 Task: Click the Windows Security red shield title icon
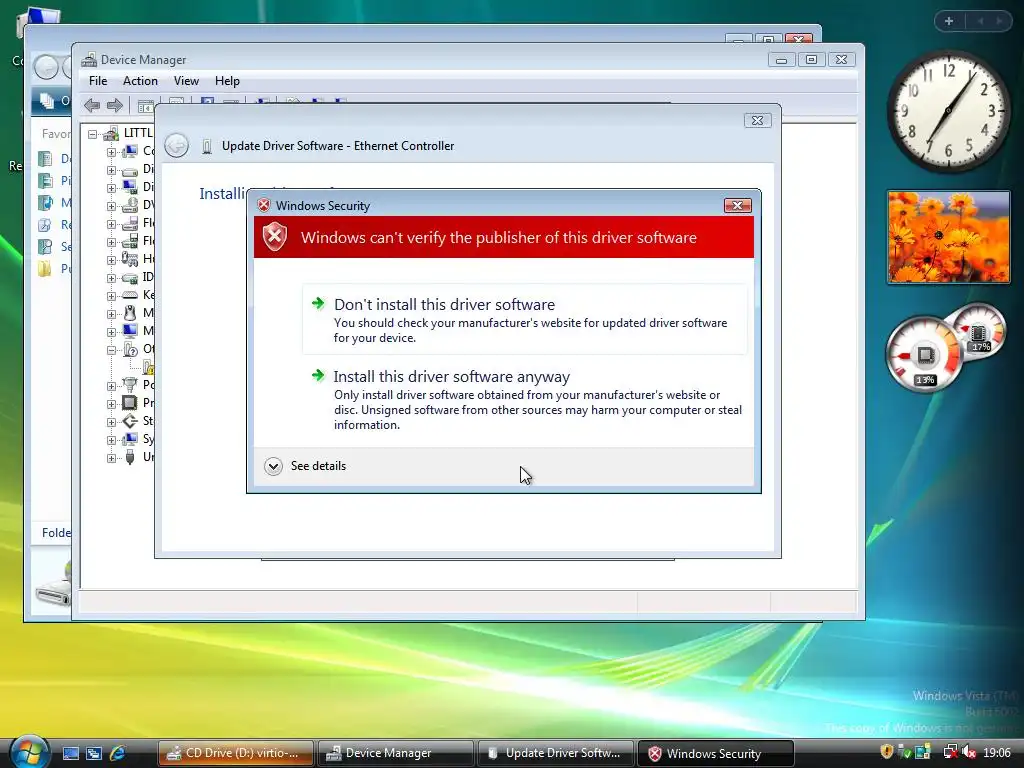pyautogui.click(x=264, y=206)
